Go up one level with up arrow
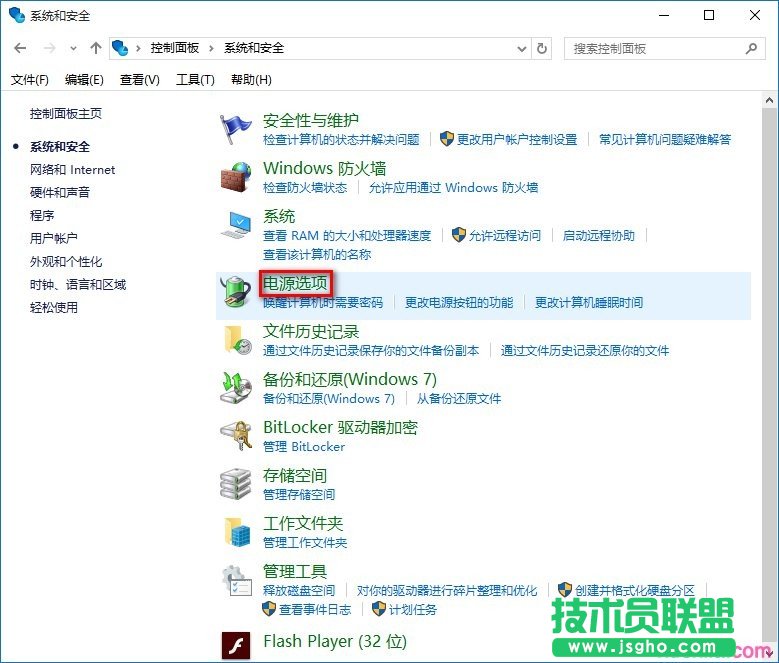Viewport: 779px width, 663px height. [96, 48]
